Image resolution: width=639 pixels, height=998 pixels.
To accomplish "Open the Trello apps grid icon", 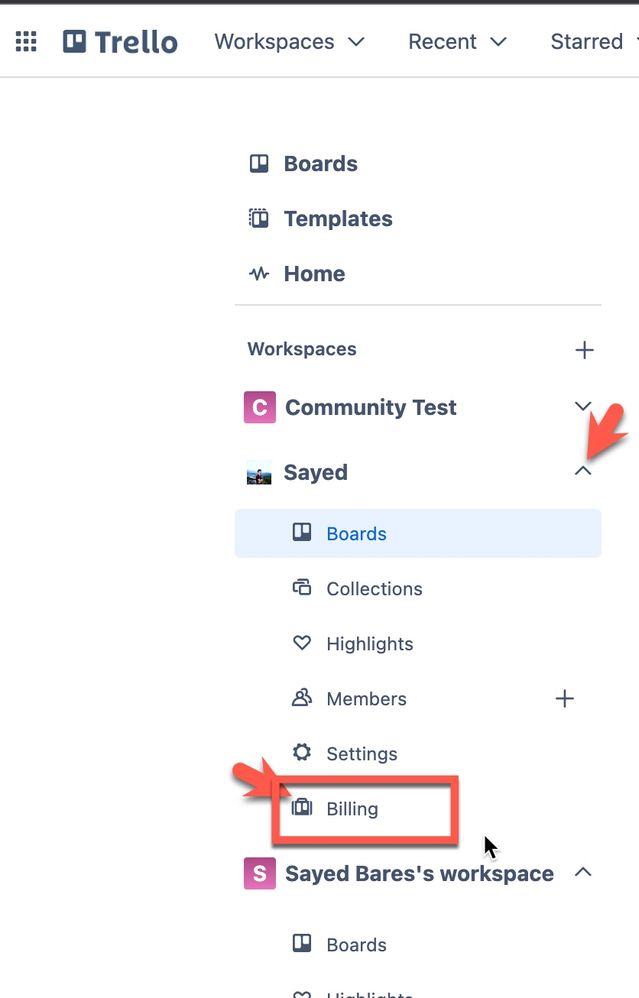I will (25, 41).
